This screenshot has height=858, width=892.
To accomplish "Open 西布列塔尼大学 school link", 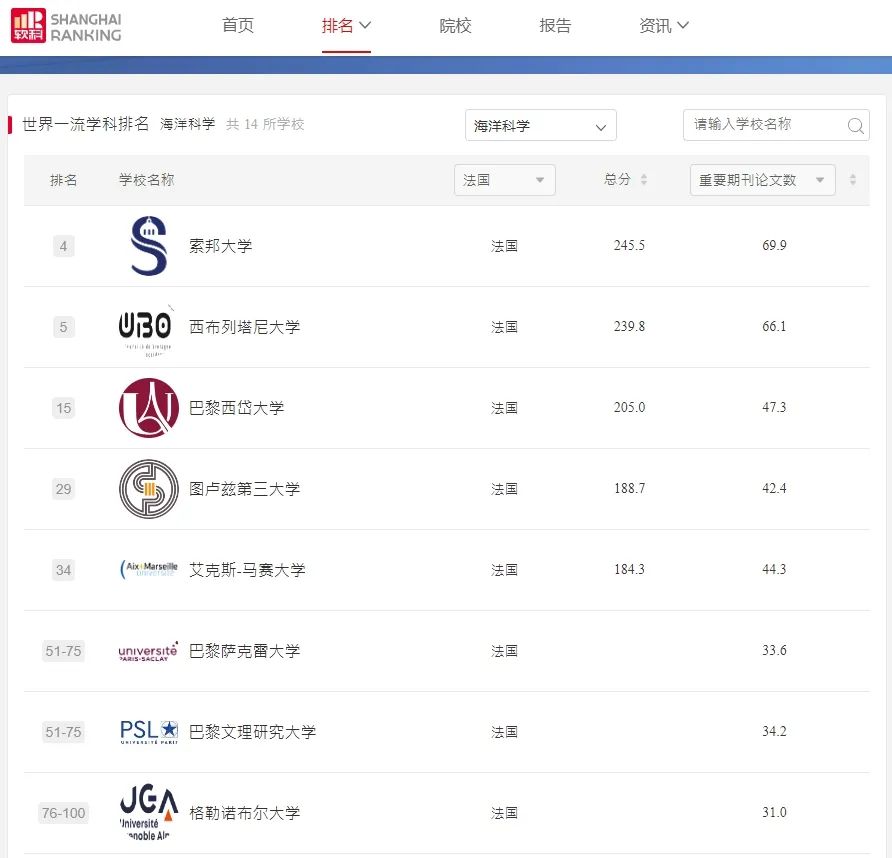I will [245, 327].
